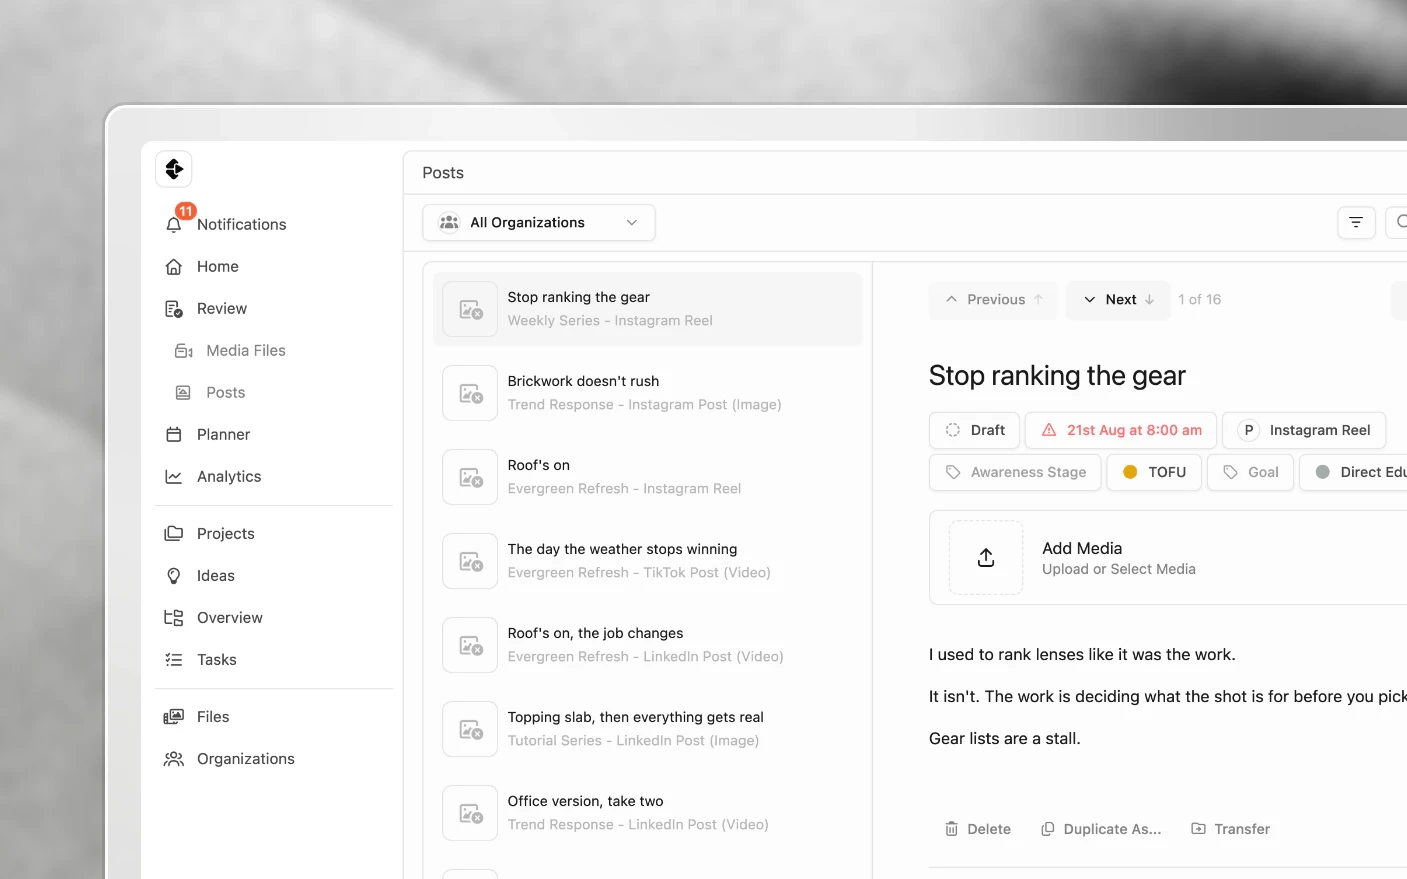Image resolution: width=1407 pixels, height=879 pixels.
Task: Click the 'Gear lists are a stall.' paragraph
Action: coord(1005,739)
